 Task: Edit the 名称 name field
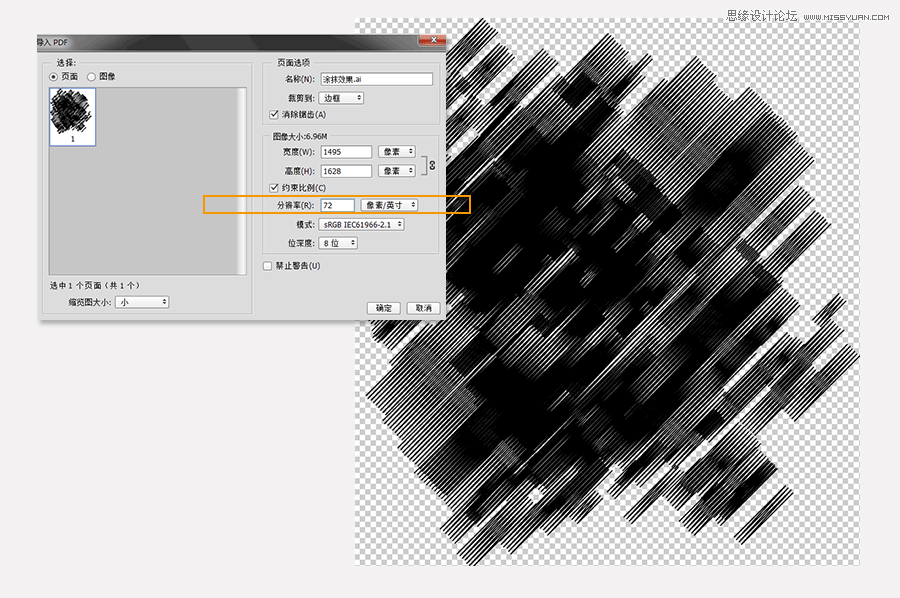click(x=377, y=79)
